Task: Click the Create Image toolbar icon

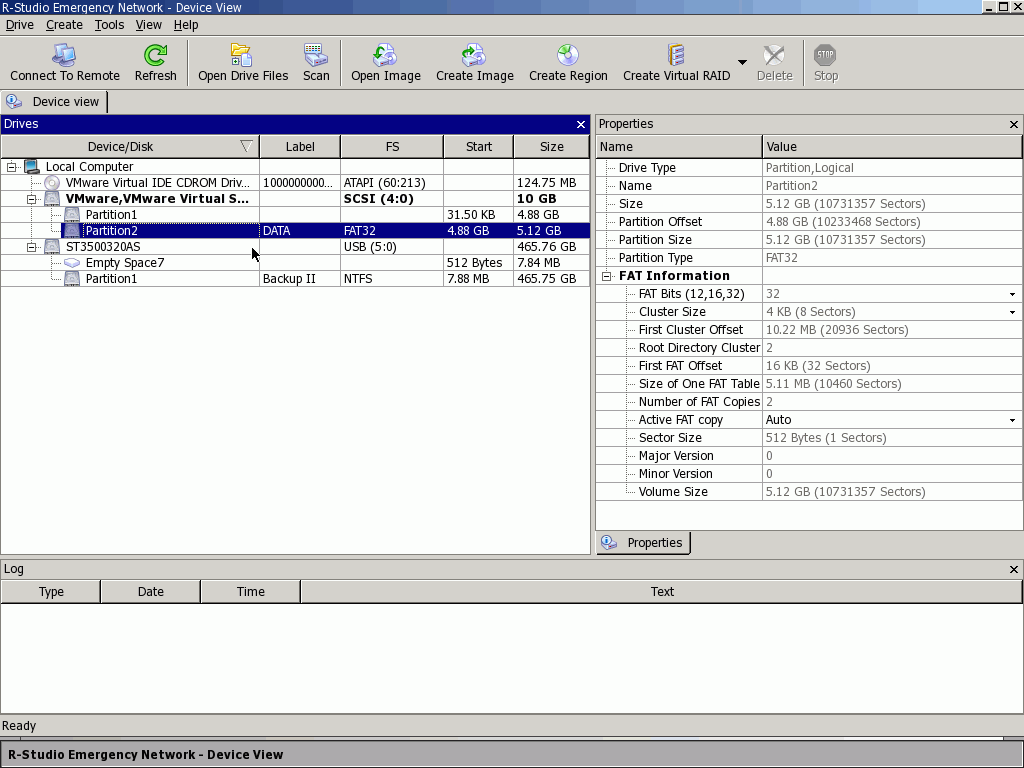Action: point(474,56)
